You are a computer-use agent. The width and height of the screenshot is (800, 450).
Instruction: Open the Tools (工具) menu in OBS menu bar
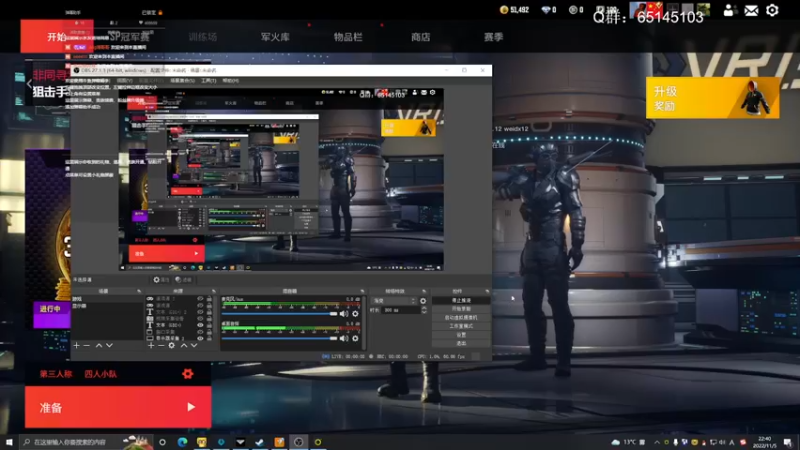coord(208,81)
